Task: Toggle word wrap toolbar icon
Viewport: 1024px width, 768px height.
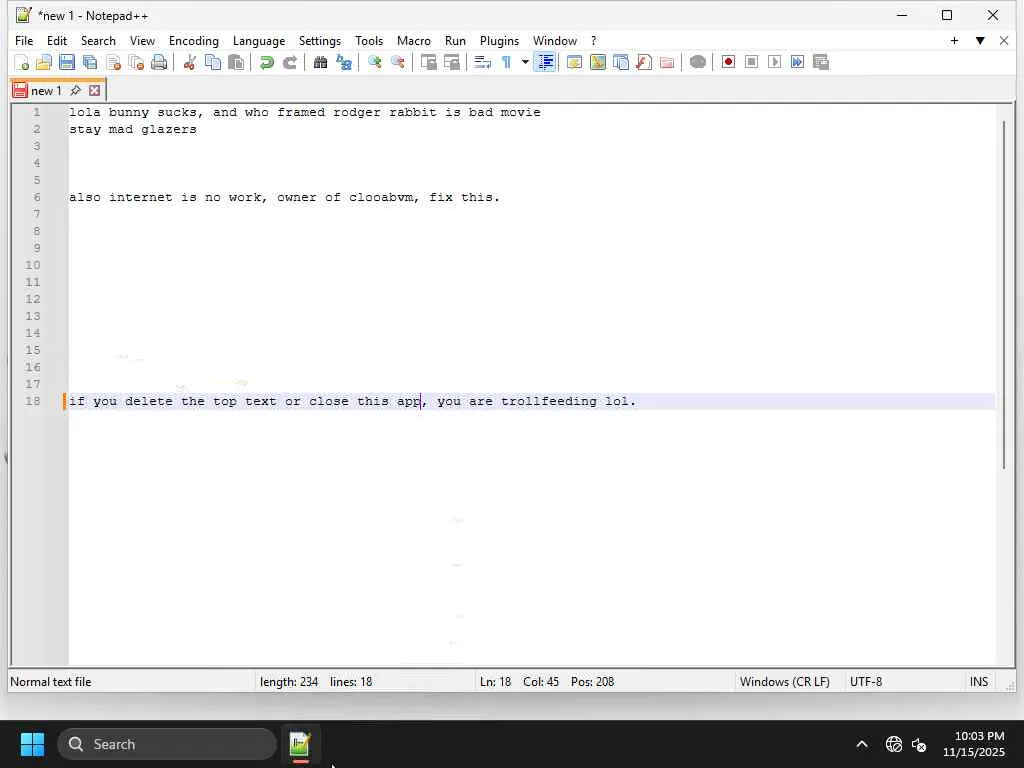Action: pyautogui.click(x=483, y=62)
